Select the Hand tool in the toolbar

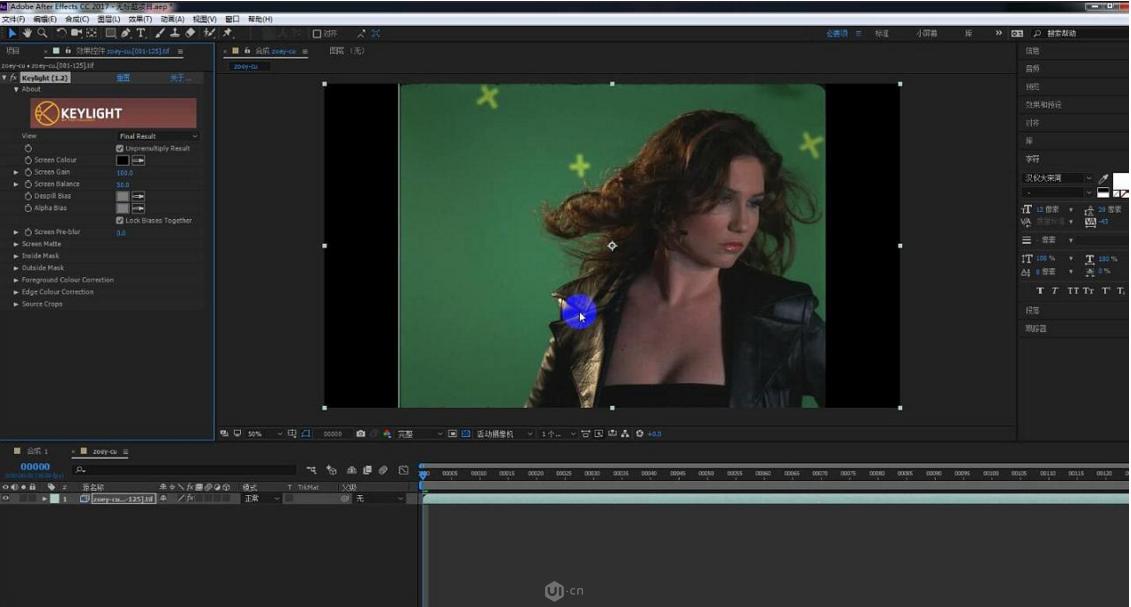point(27,33)
